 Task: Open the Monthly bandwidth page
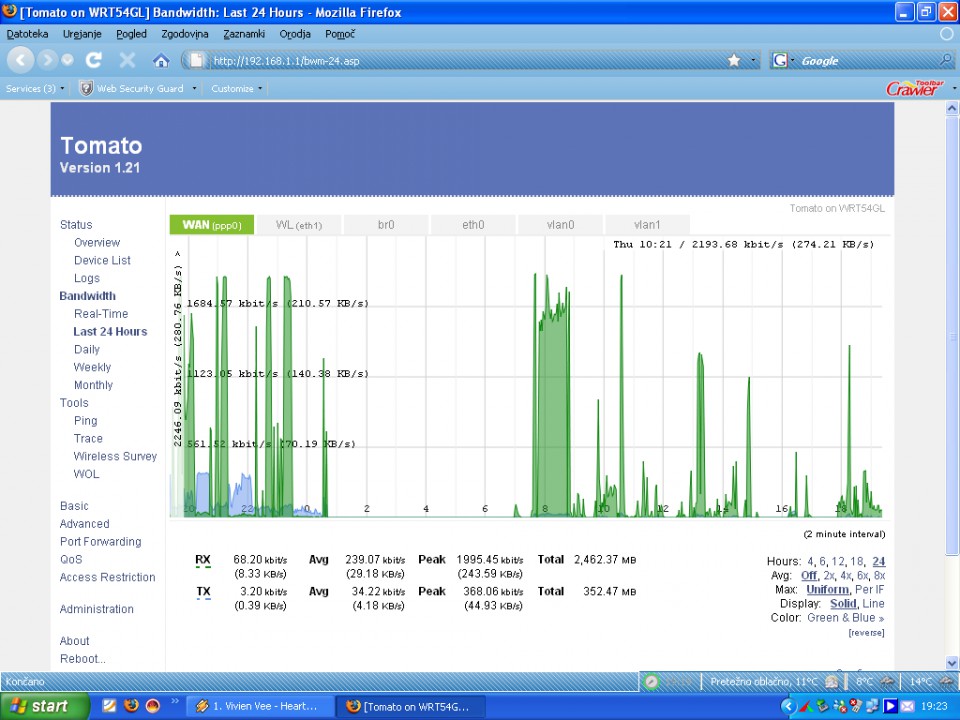point(93,384)
